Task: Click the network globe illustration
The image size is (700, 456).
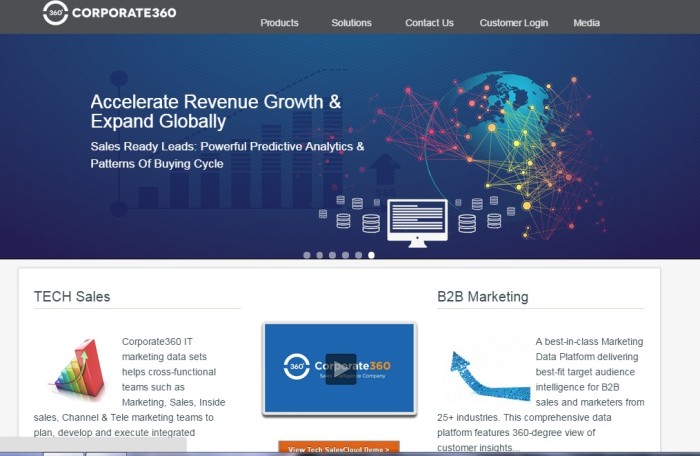Action: (x=491, y=154)
